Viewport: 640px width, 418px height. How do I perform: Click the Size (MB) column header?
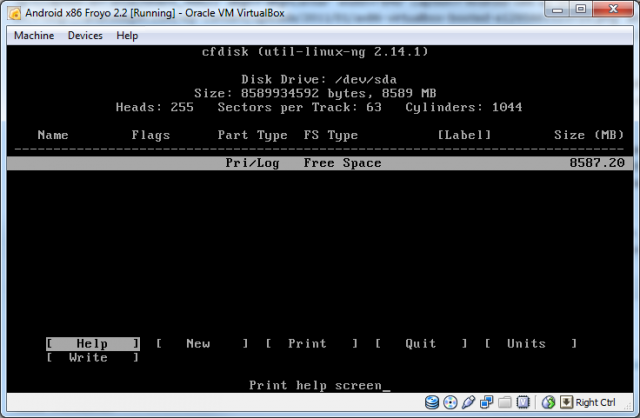coord(589,135)
